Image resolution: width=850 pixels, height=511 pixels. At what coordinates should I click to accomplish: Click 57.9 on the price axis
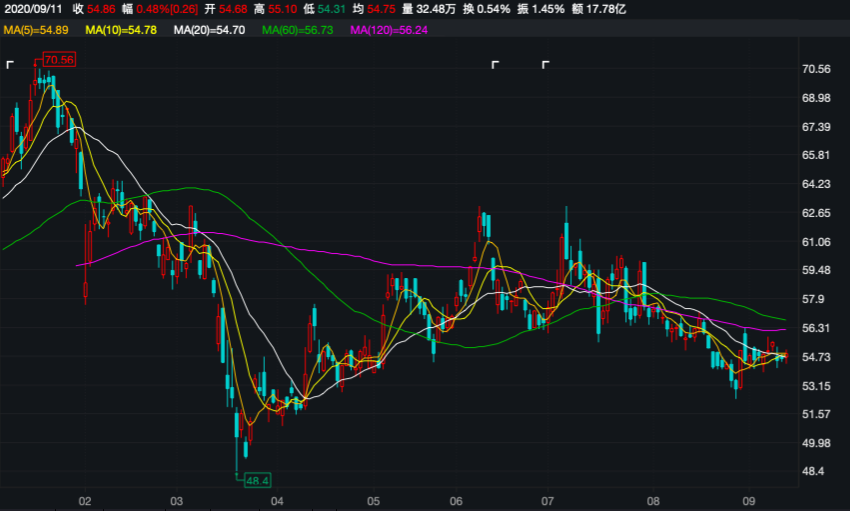(813, 299)
